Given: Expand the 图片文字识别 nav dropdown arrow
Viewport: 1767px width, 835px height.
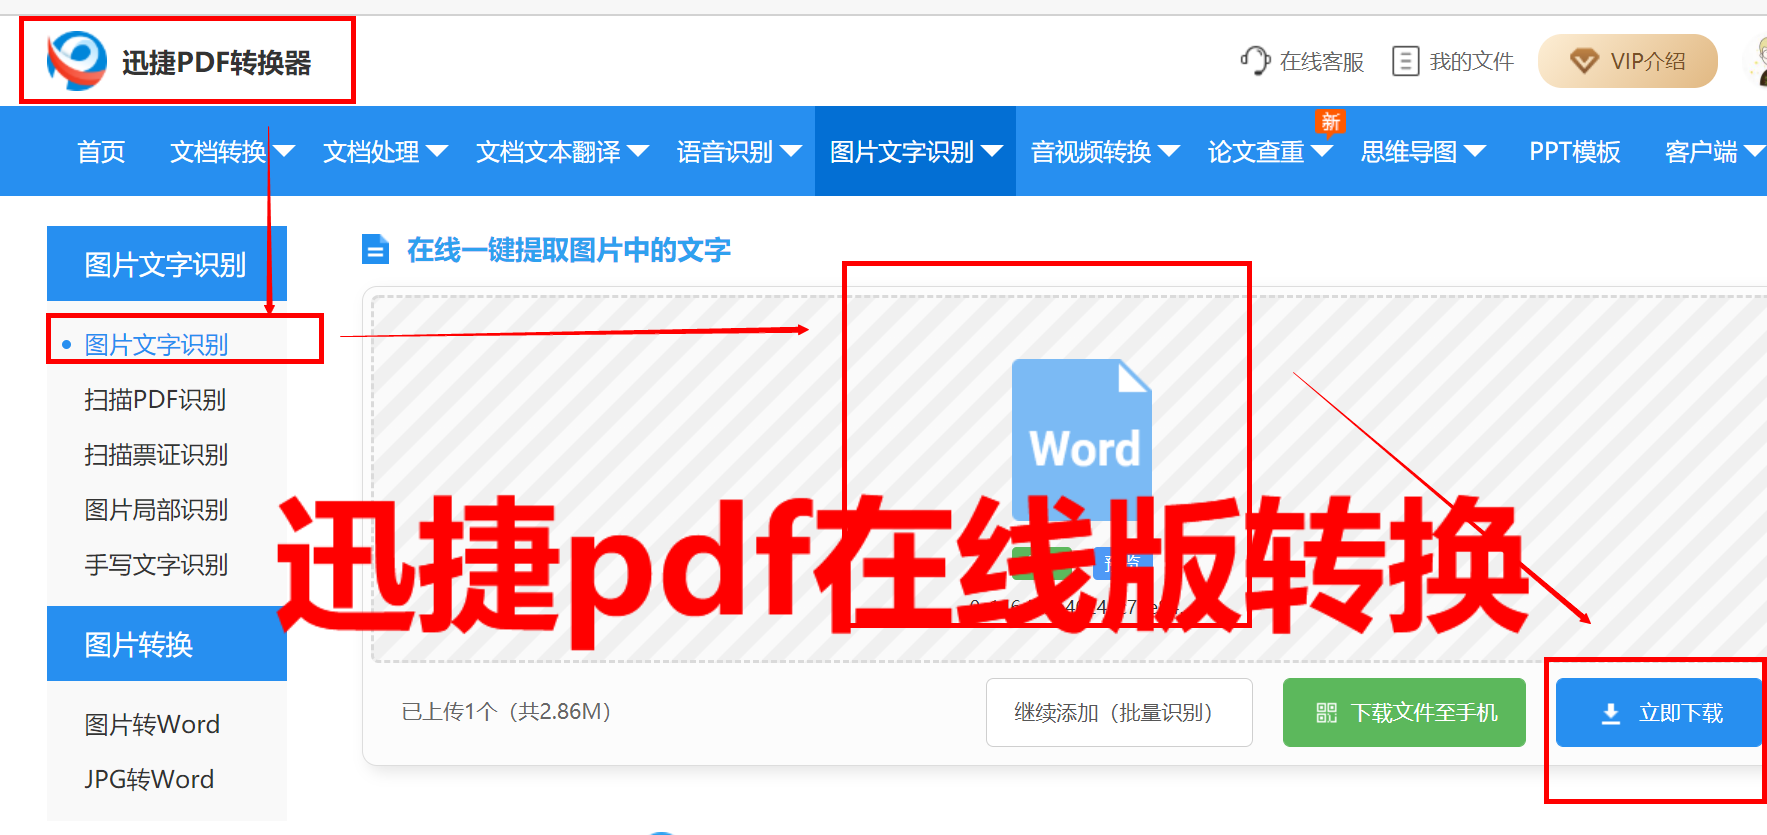Looking at the screenshot, I should 992,151.
